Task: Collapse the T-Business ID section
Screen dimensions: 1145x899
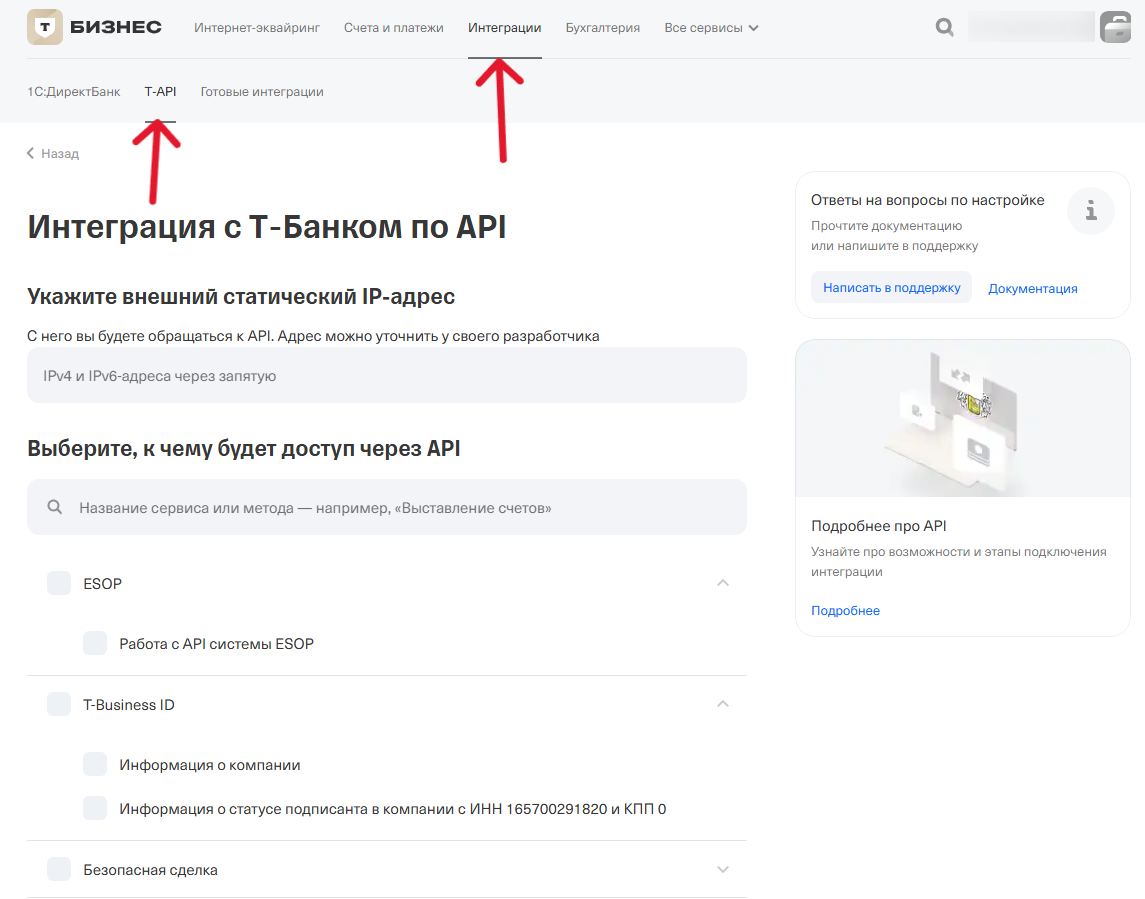Action: pyautogui.click(x=723, y=704)
